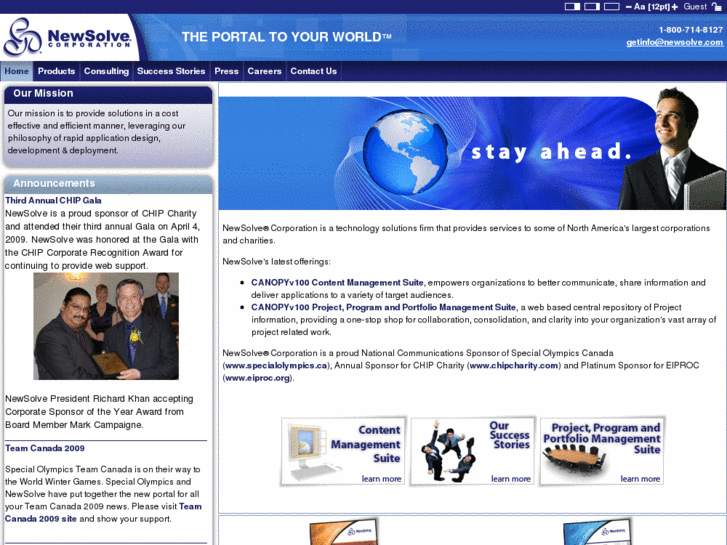Click the blue brochure thumbnail at bottom

(x=597, y=532)
